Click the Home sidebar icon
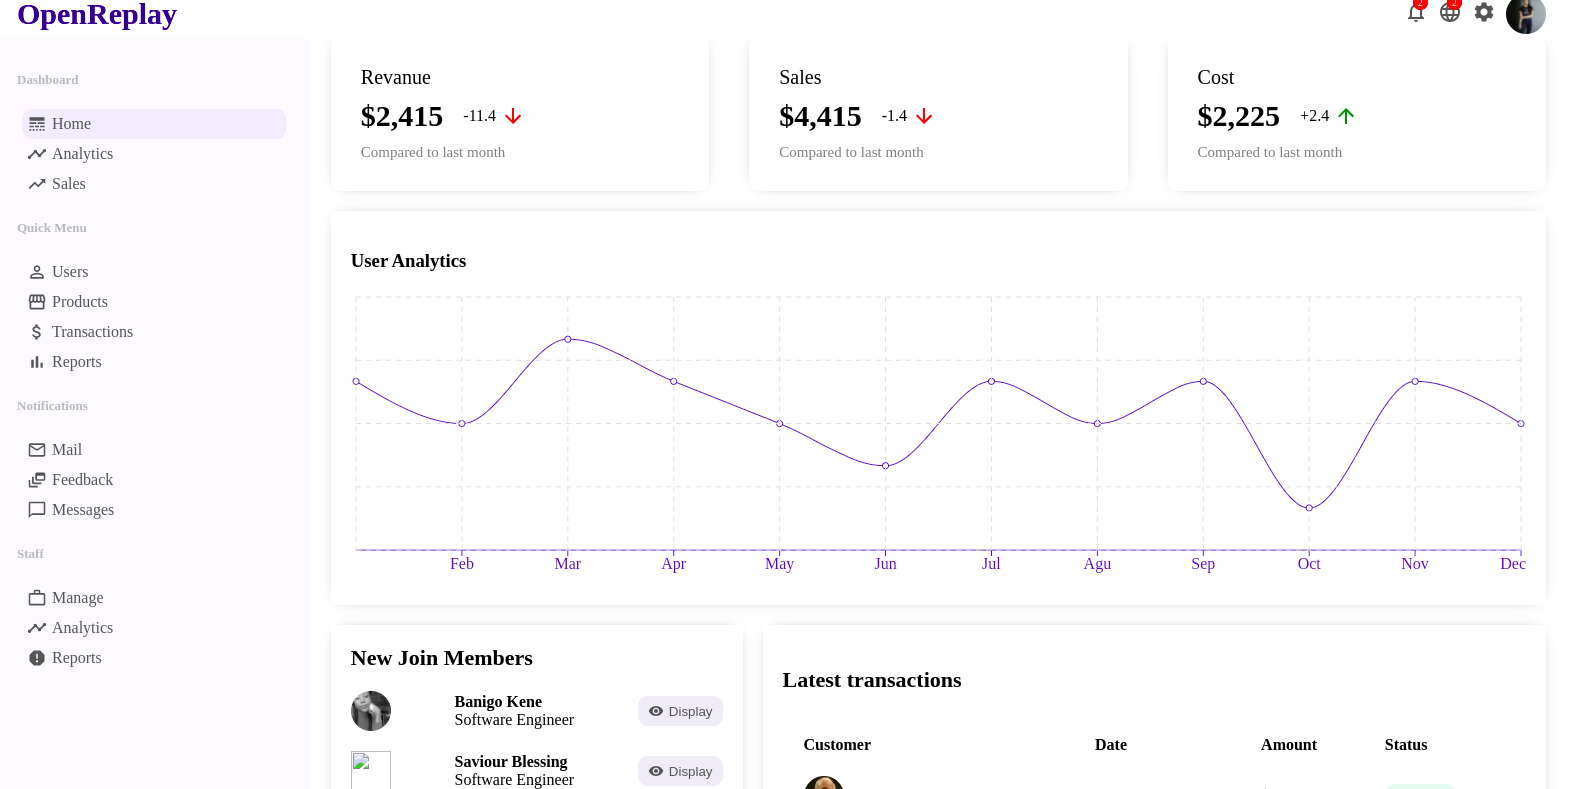1572x789 pixels. click(37, 124)
